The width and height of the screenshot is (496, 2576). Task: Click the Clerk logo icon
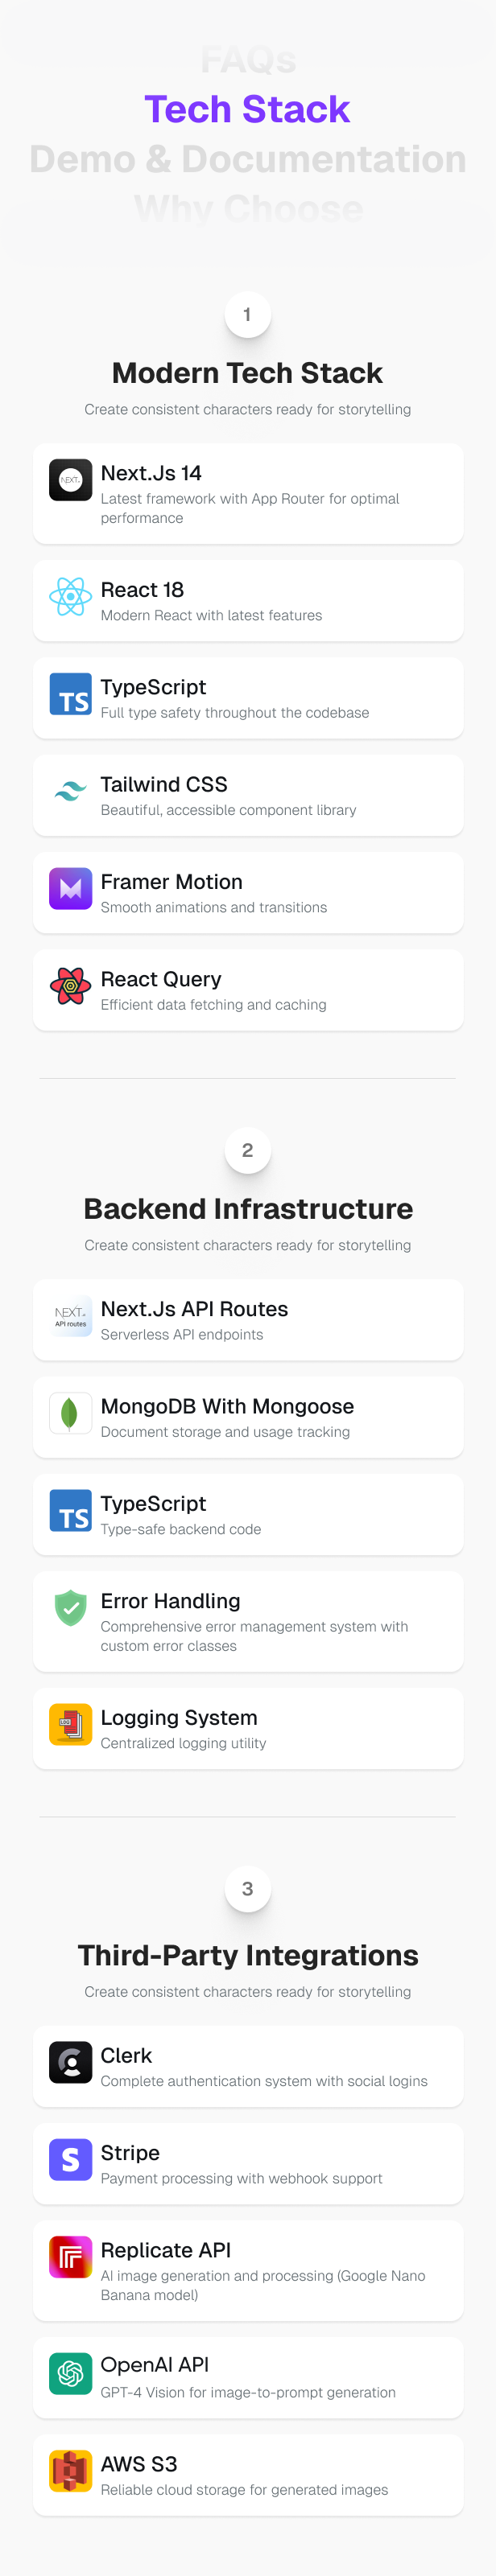[70, 2062]
